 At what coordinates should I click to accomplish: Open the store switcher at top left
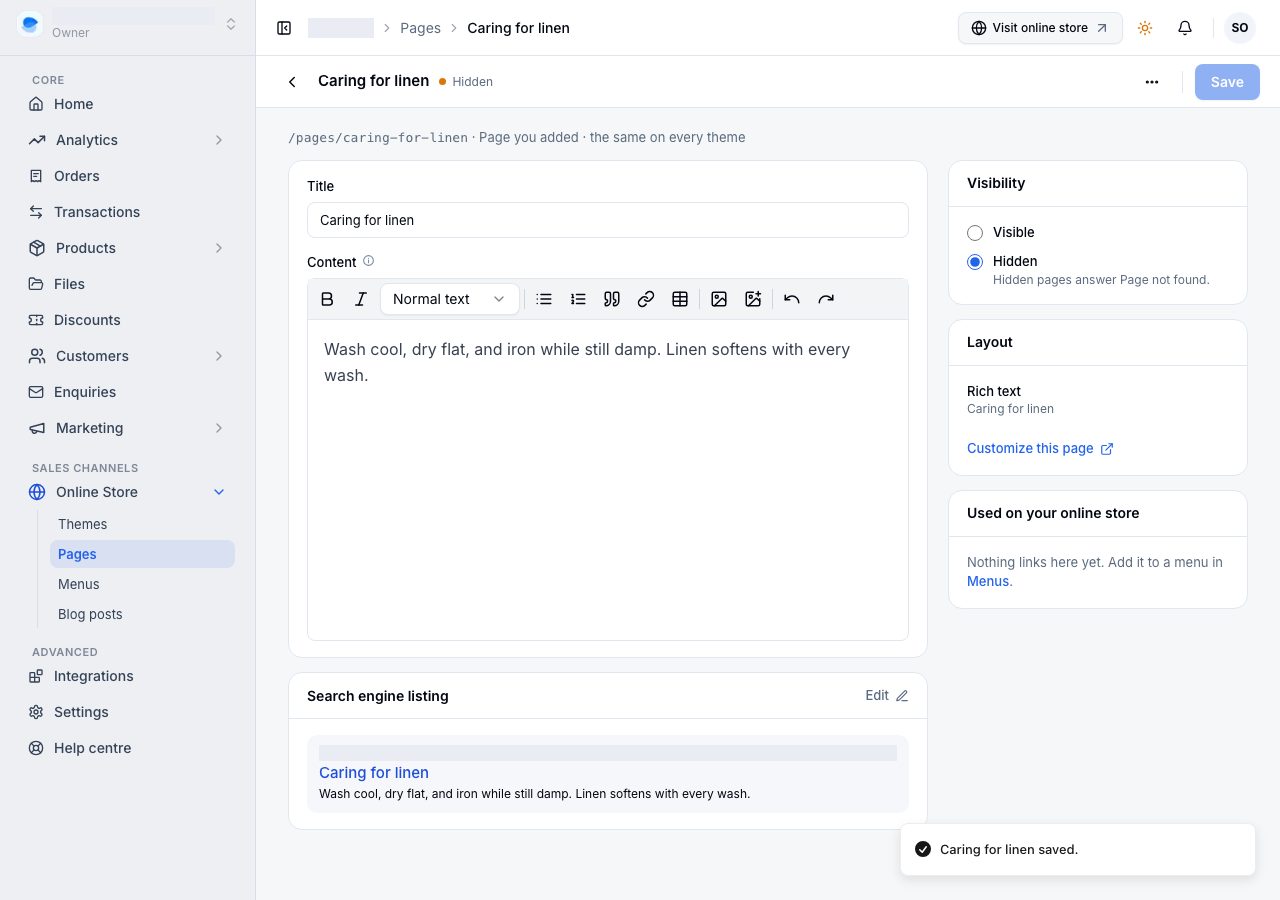coord(128,24)
